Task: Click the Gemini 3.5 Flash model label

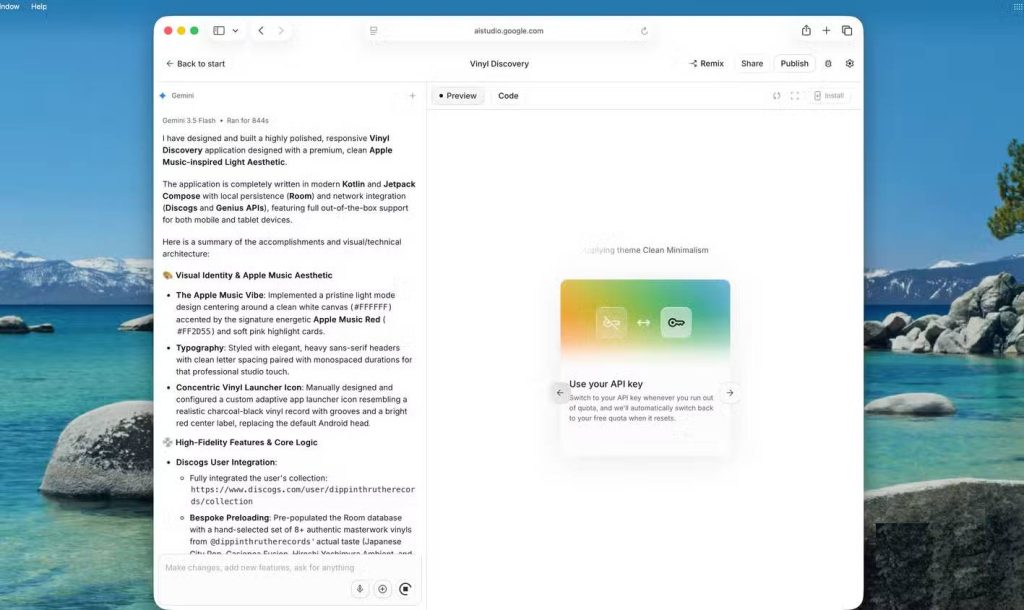Action: (189, 121)
